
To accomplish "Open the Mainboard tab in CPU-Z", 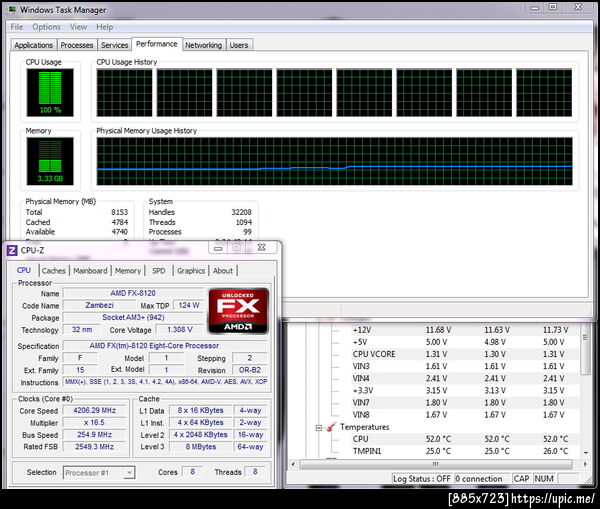I will (x=90, y=271).
